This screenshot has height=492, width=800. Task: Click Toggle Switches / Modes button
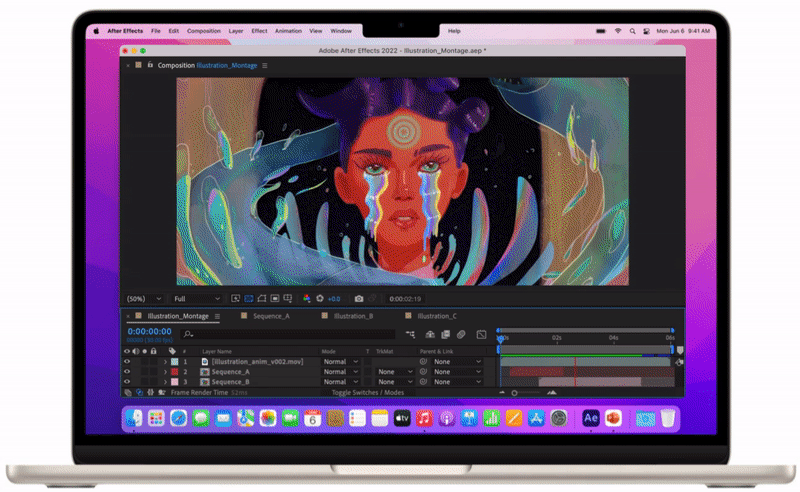pyautogui.click(x=367, y=392)
